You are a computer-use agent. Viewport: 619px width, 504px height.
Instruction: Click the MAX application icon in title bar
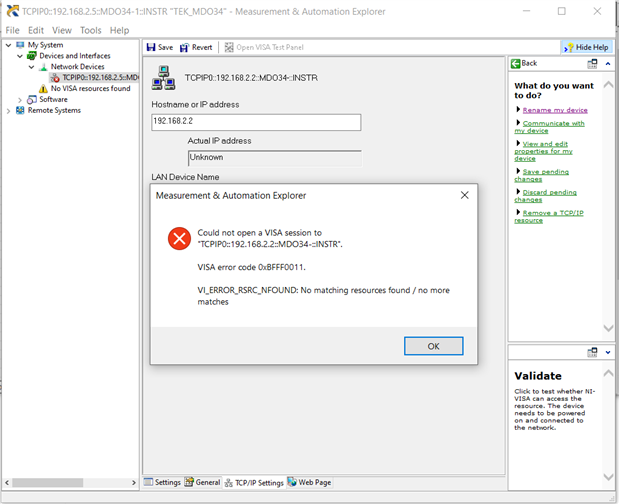point(13,11)
